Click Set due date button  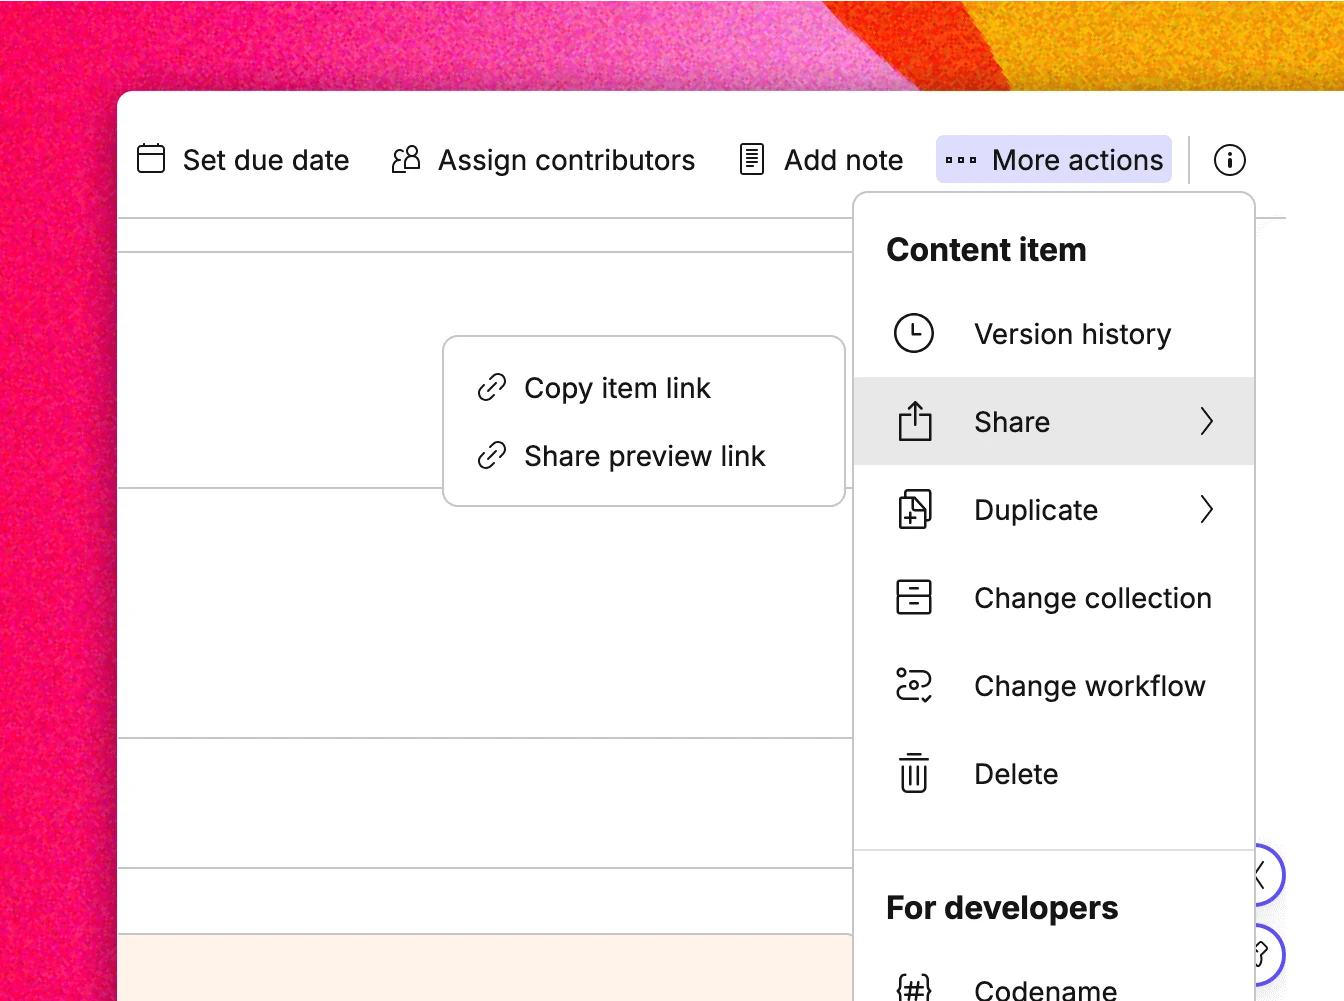(x=265, y=160)
